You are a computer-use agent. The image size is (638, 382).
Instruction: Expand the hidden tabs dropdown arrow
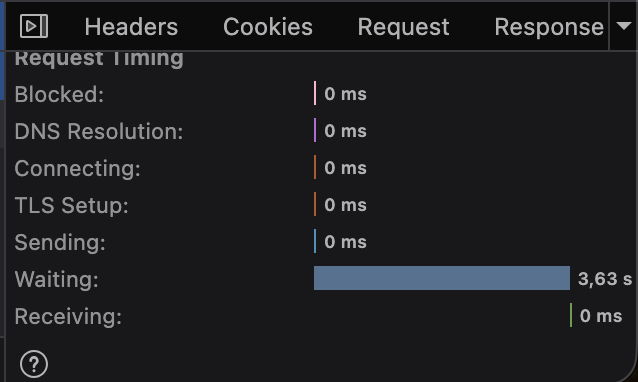point(623,26)
